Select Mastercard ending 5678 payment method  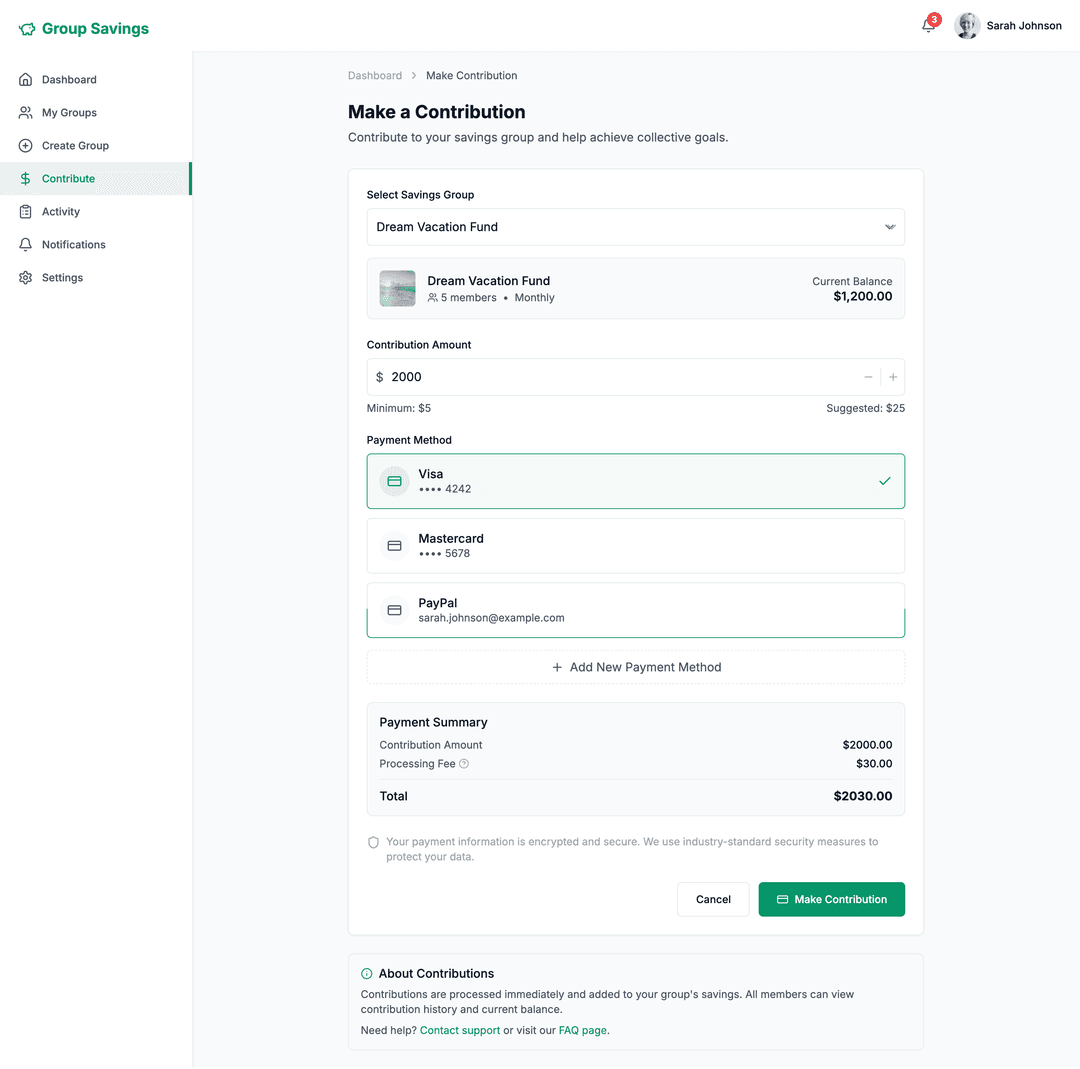click(635, 546)
